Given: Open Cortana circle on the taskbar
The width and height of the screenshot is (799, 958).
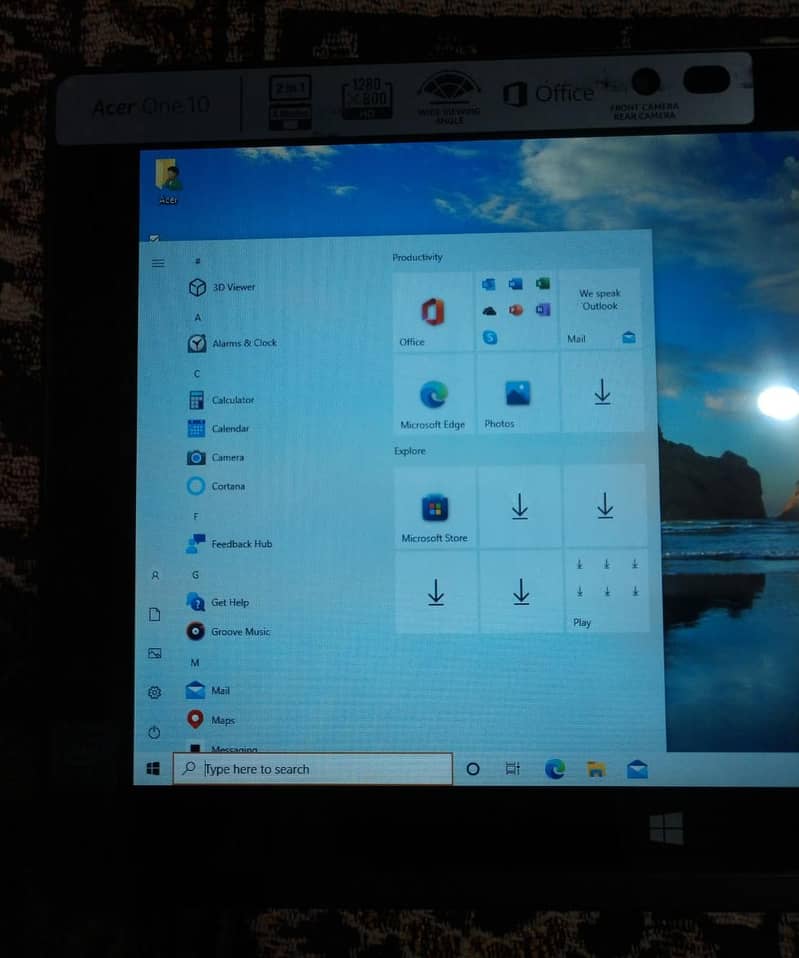Looking at the screenshot, I should click(x=473, y=769).
